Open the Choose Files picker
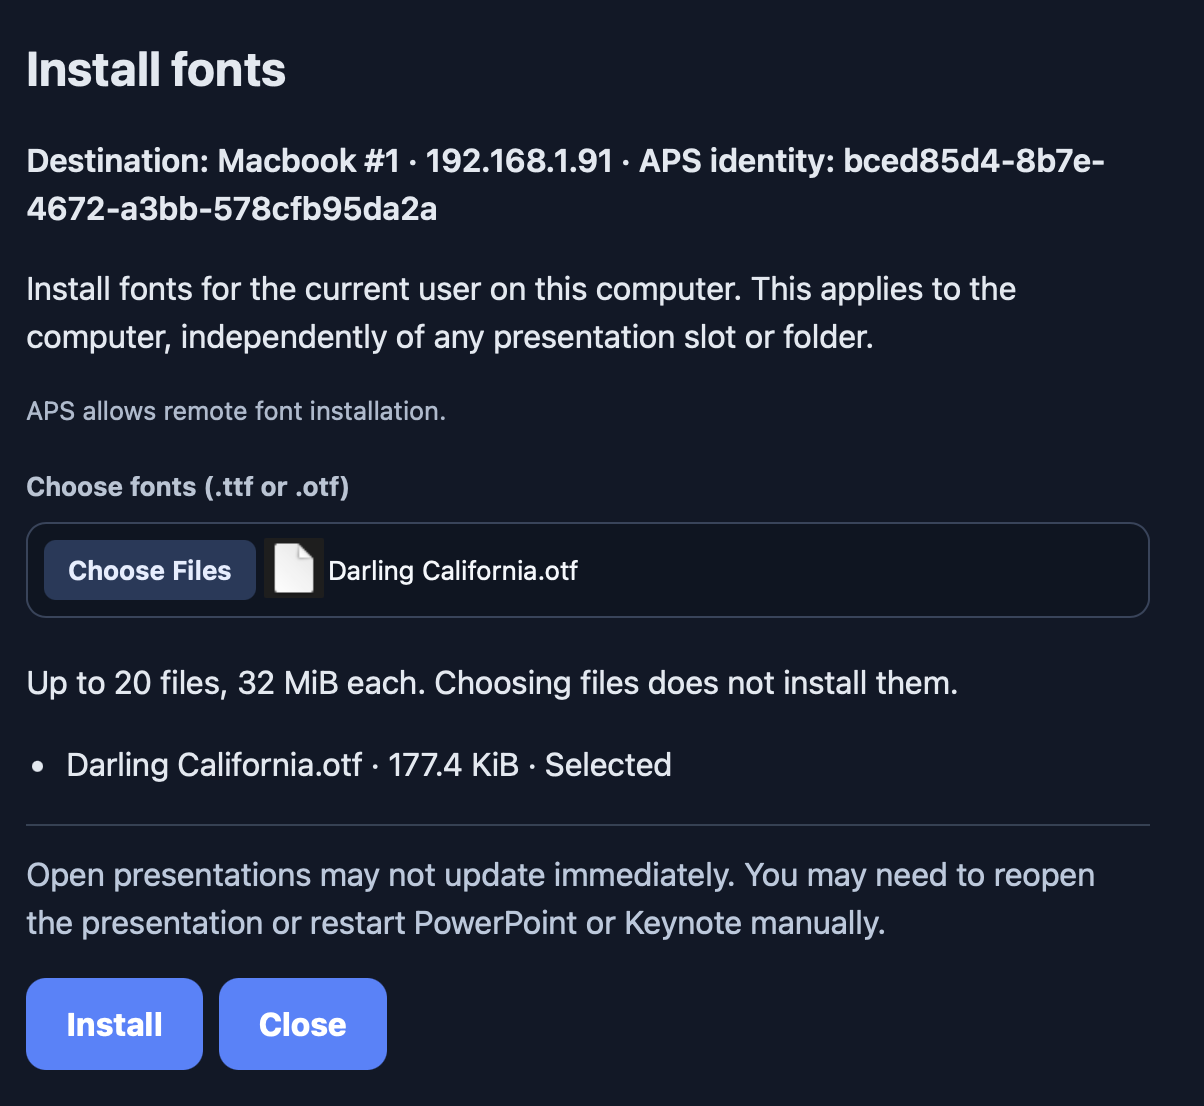 point(150,570)
